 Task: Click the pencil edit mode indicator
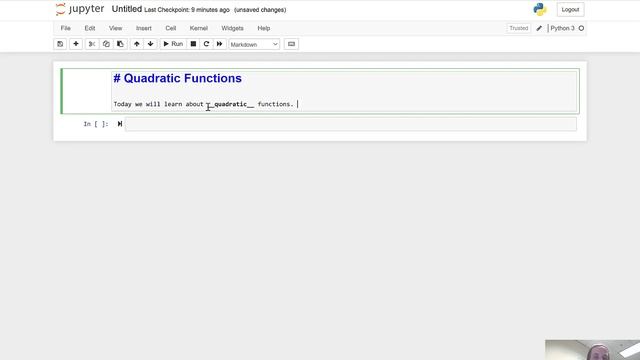(539, 28)
